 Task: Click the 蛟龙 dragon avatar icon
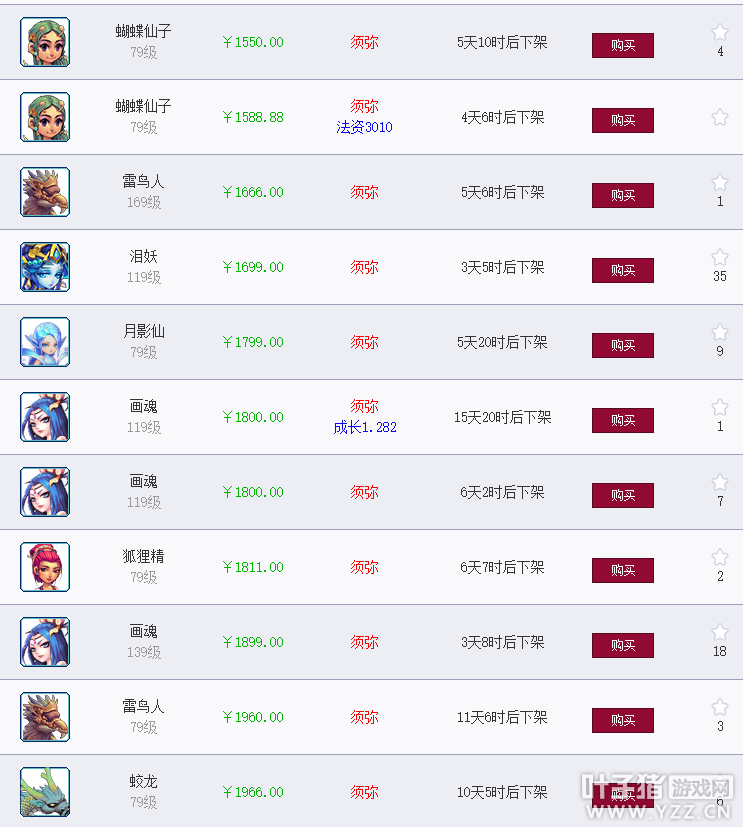[x=45, y=792]
